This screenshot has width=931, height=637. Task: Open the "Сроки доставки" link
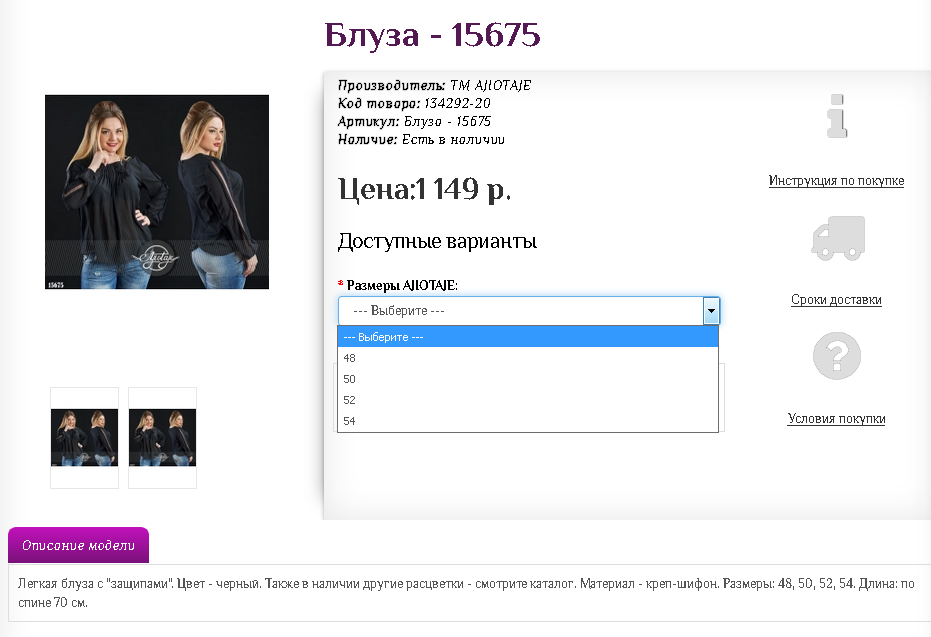pos(836,299)
